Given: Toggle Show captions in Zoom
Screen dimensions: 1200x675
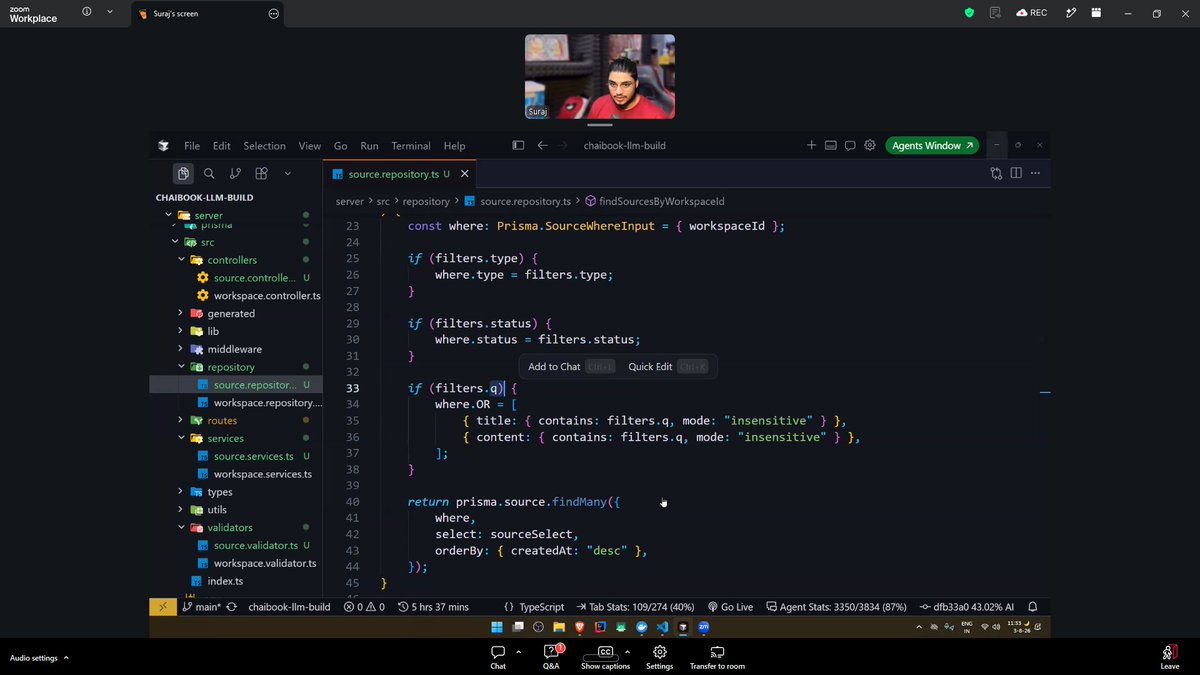Looking at the screenshot, I should [x=605, y=657].
